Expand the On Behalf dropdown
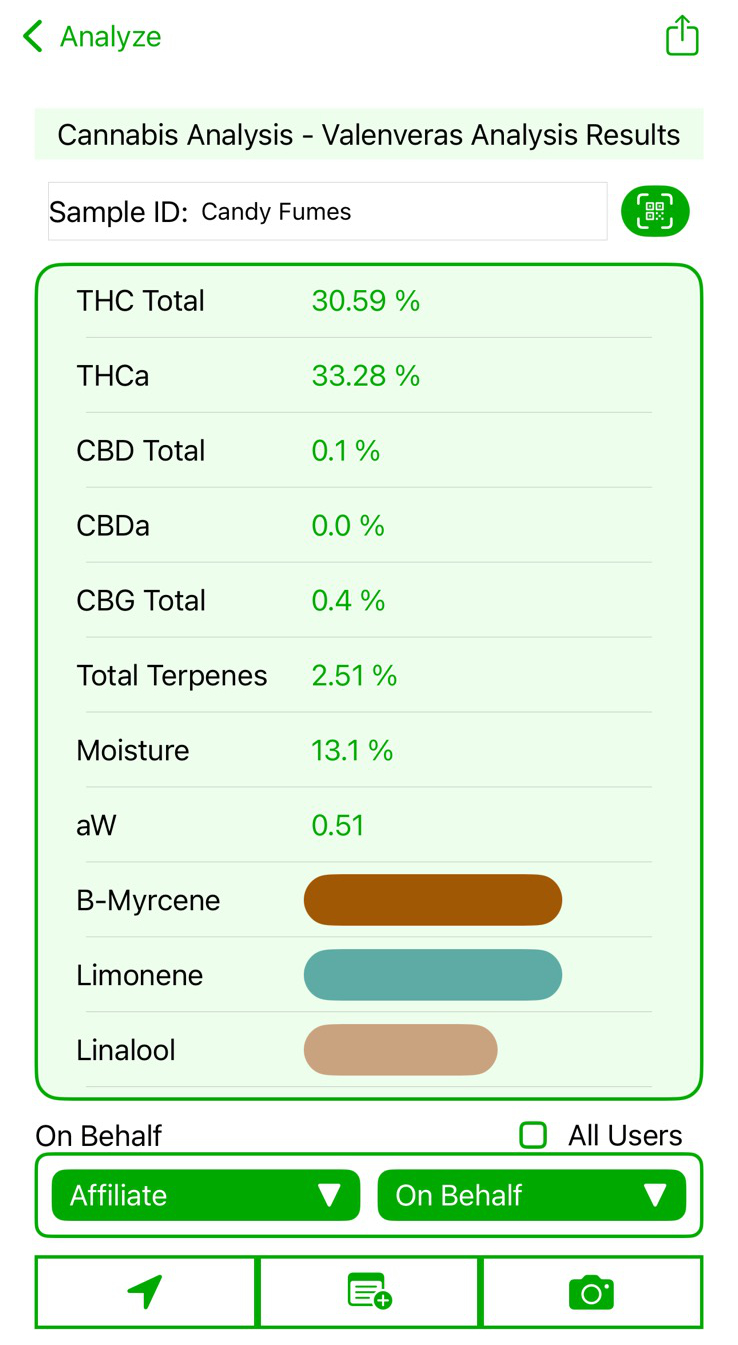The width and height of the screenshot is (738, 1345). pos(531,1195)
